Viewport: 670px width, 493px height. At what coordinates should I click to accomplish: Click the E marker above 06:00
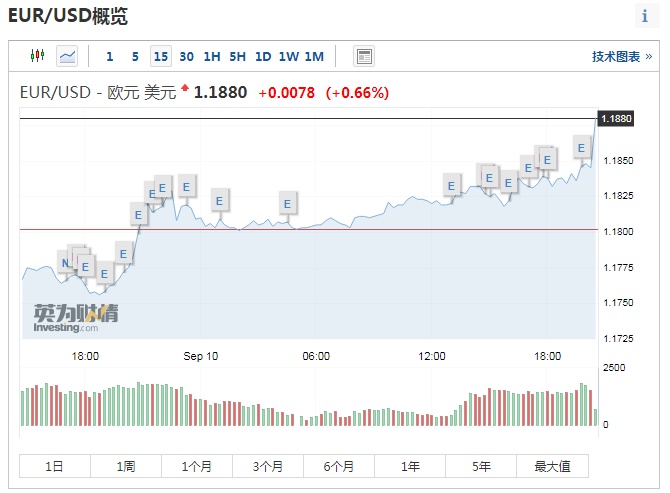pyautogui.click(x=288, y=203)
